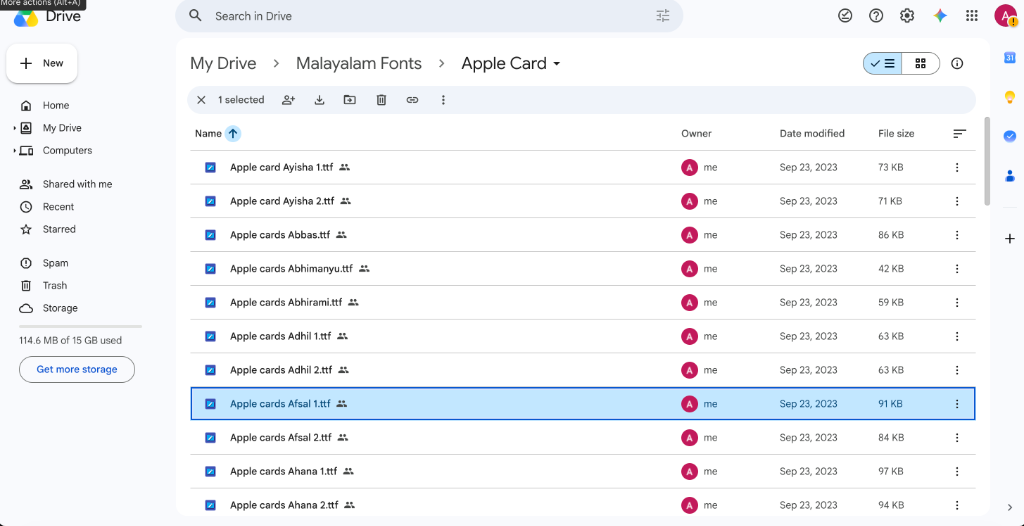Screen dimensions: 1024x526
Task: Clear the selection with the X icon
Action: tap(201, 100)
